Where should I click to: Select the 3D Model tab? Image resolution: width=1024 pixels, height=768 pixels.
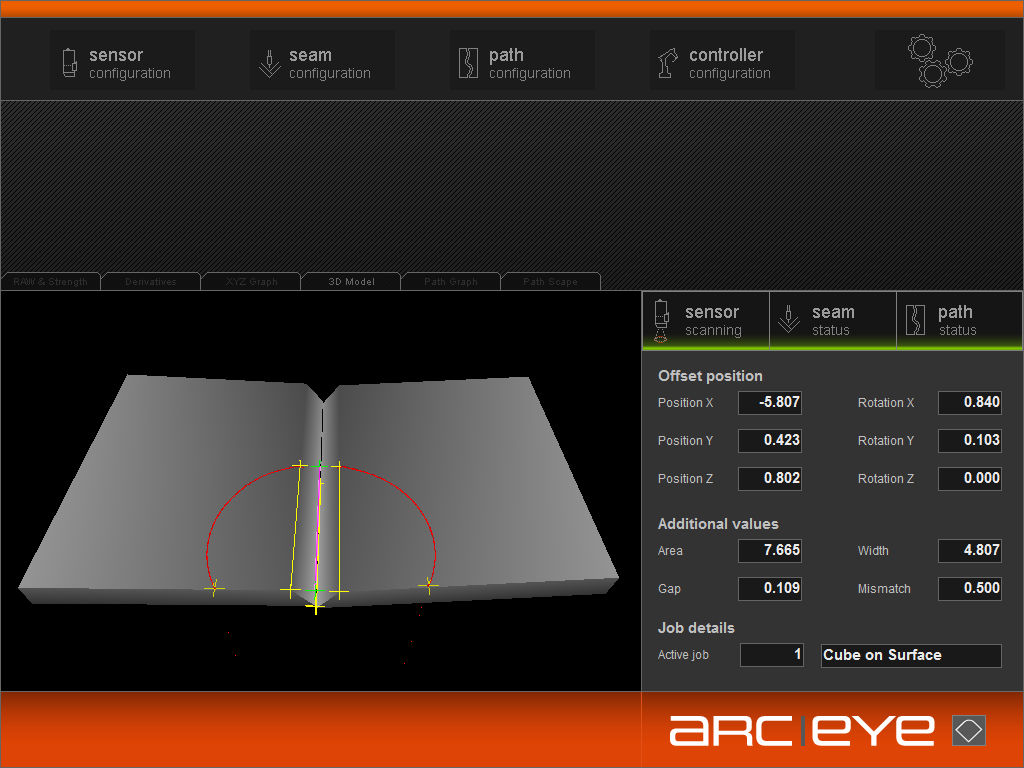[351, 282]
